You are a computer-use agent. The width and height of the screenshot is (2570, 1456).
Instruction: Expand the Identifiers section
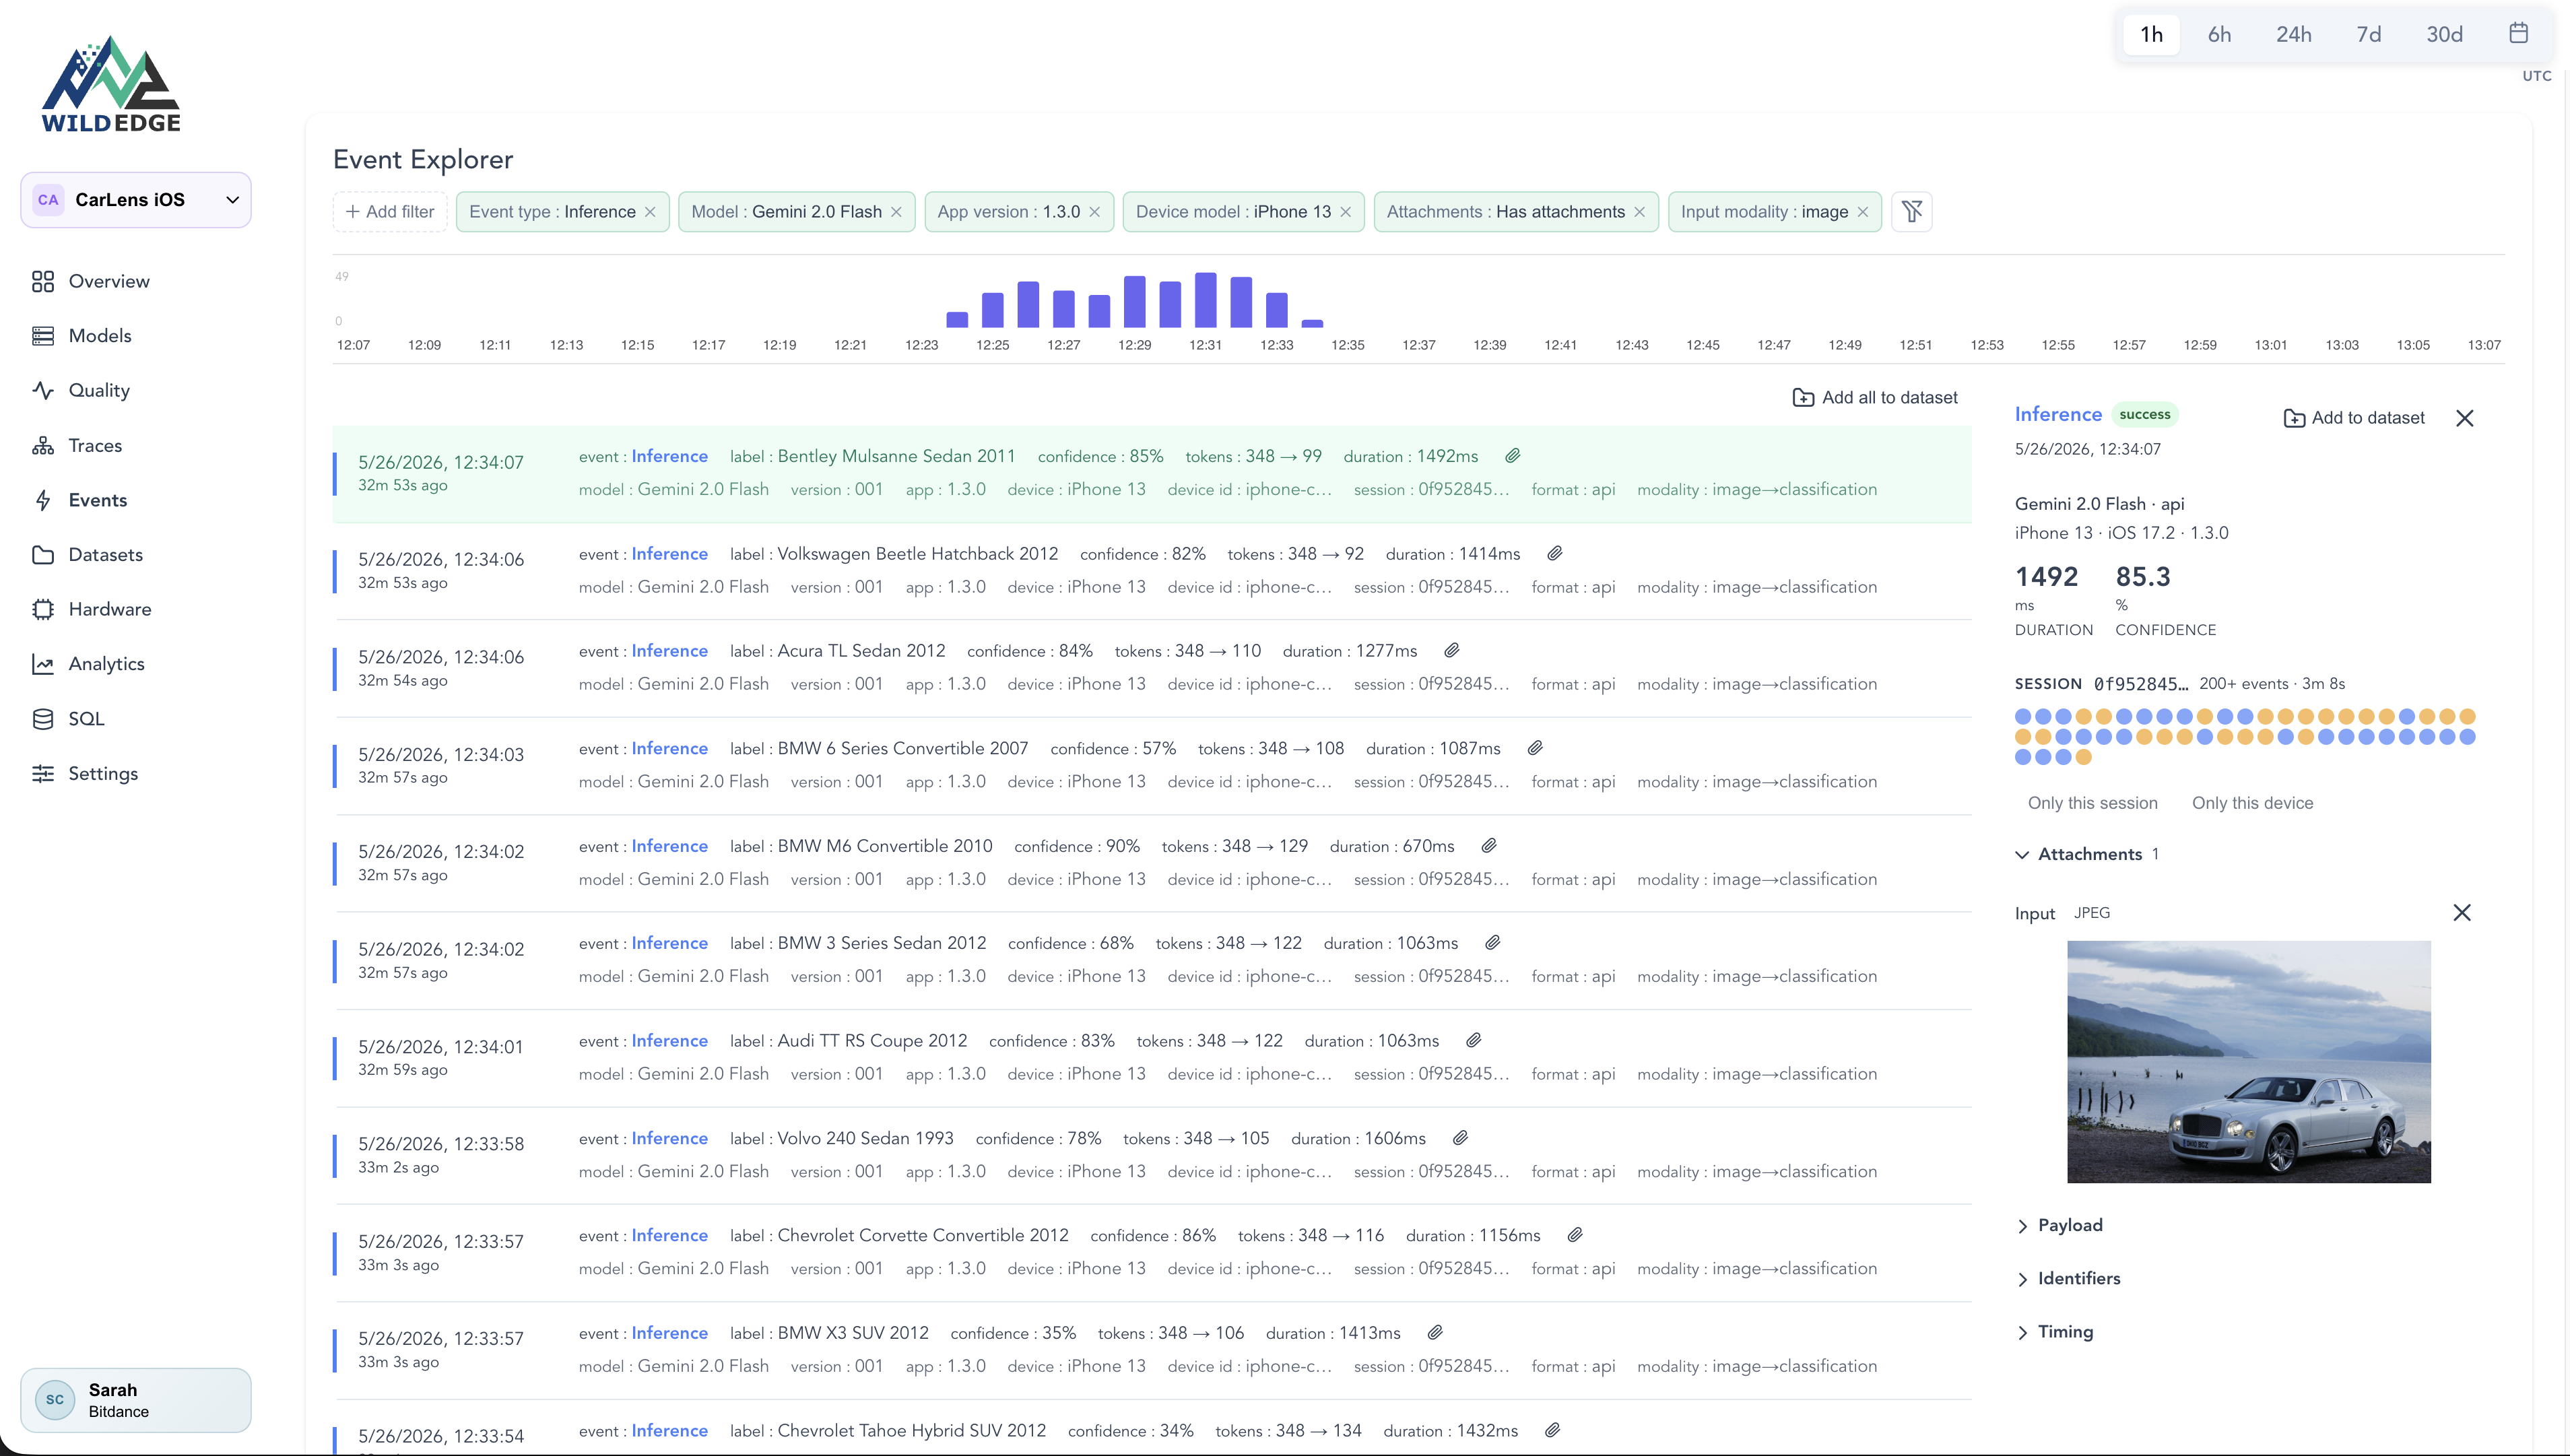click(2068, 1279)
